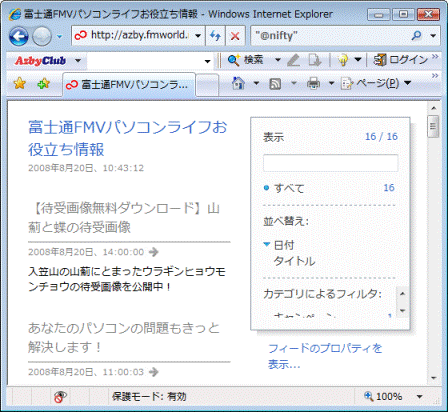Click page scrollbar up arrow
The height and width of the screenshot is (412, 448).
pyautogui.click(x=434, y=108)
